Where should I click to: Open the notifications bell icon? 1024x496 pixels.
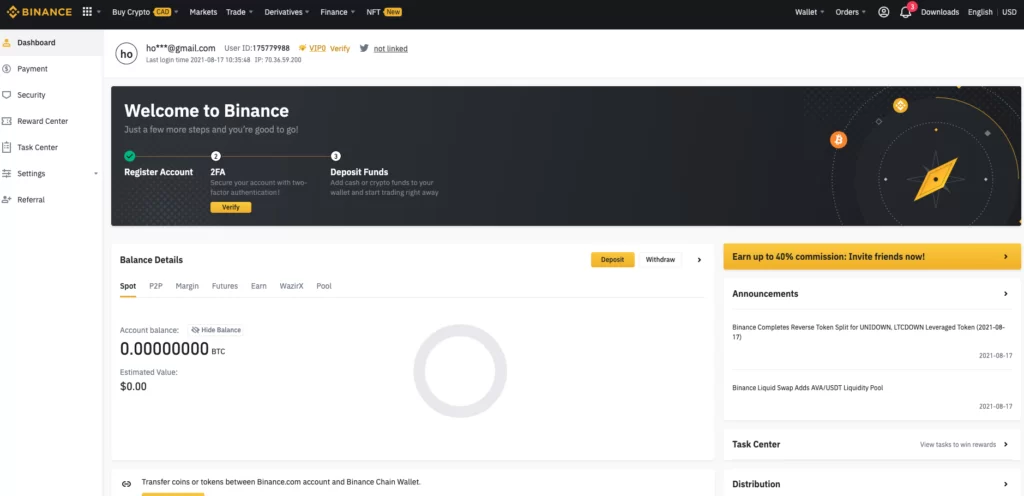905,12
